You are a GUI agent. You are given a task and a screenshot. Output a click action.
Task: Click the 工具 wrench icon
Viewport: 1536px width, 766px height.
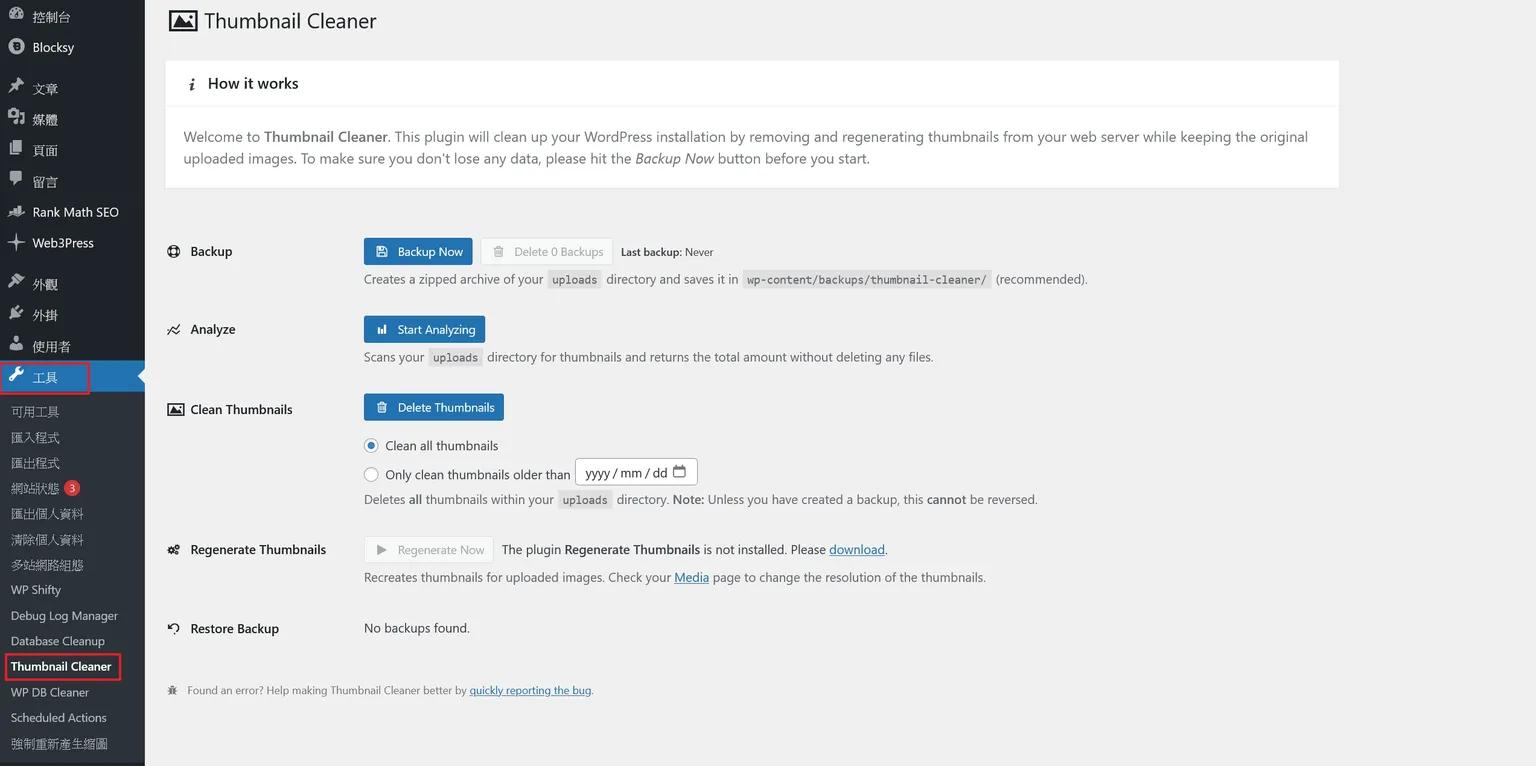pyautogui.click(x=16, y=376)
